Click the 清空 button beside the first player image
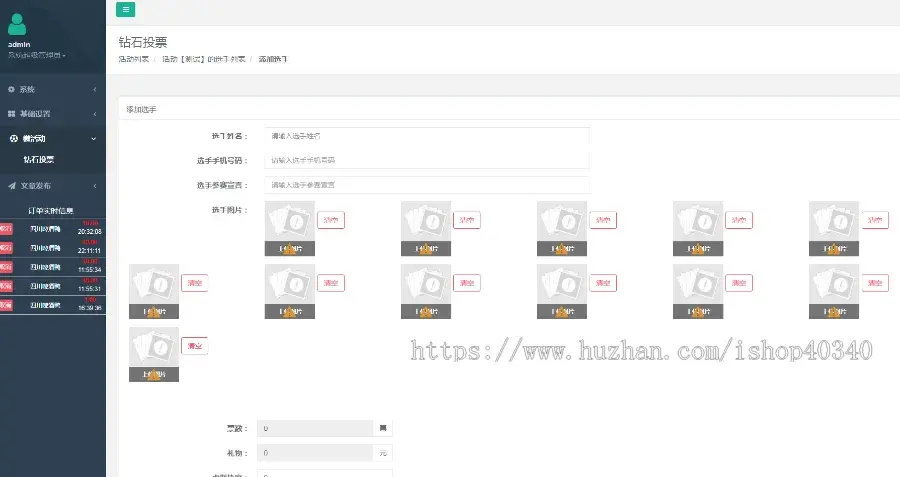Screen dimensions: 900x477 click(x=331, y=220)
